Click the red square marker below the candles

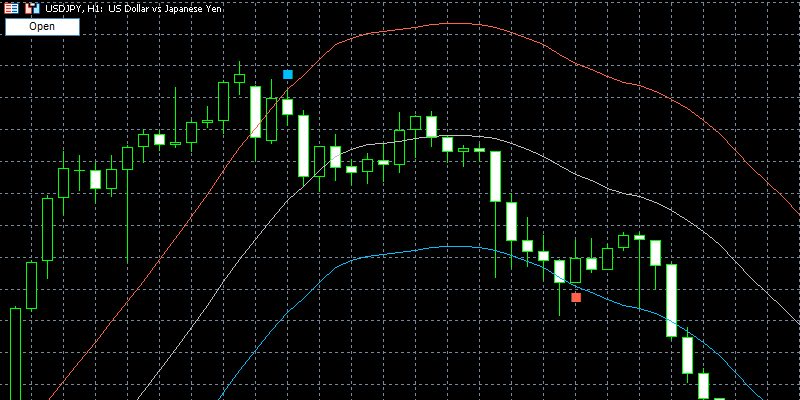[x=576, y=297]
